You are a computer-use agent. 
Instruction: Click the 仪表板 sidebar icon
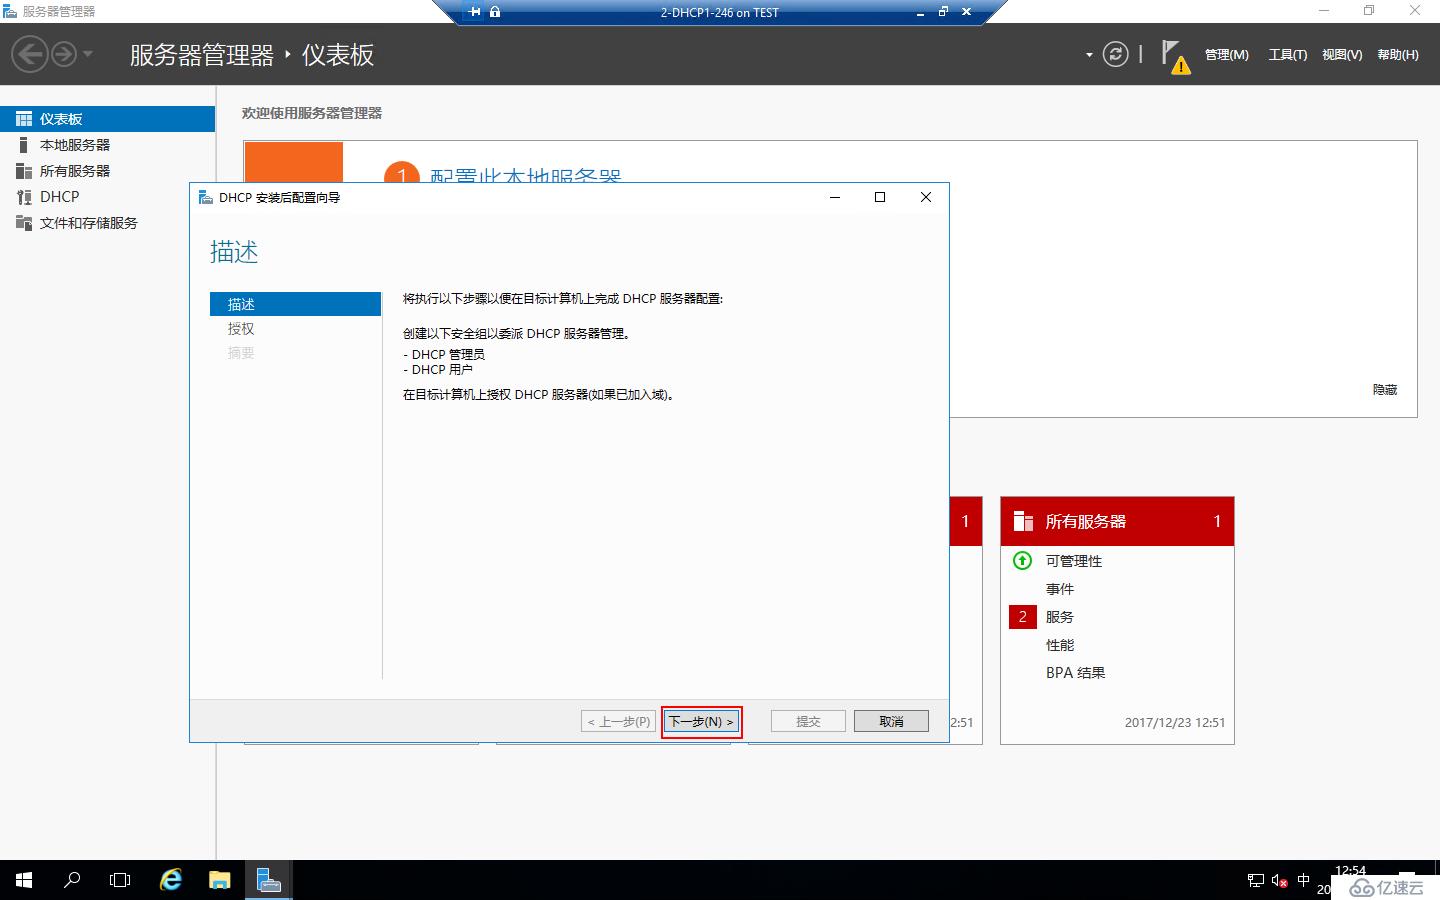[x=24, y=119]
